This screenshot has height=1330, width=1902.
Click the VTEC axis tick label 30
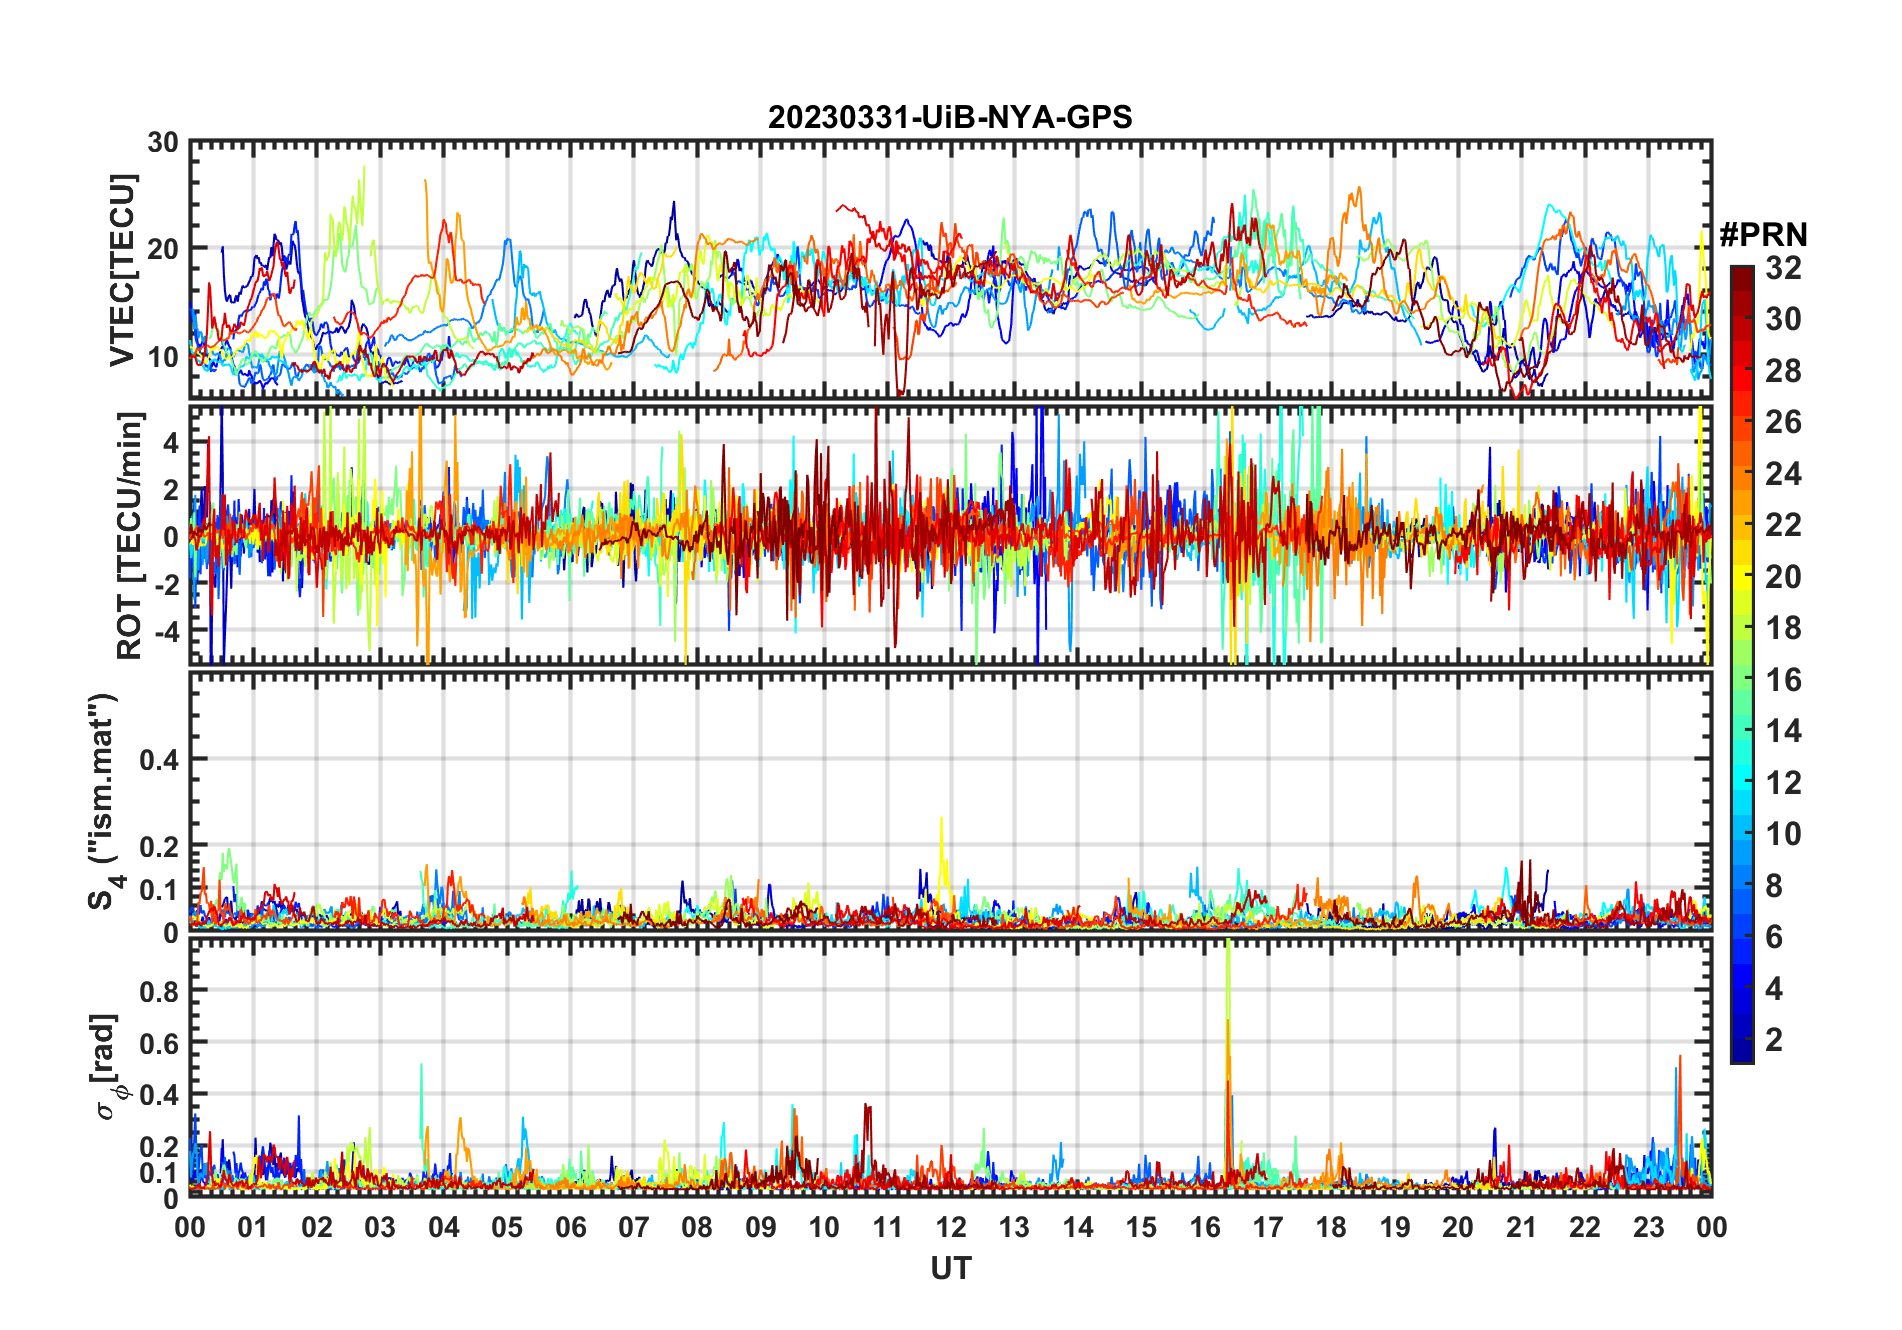click(163, 143)
